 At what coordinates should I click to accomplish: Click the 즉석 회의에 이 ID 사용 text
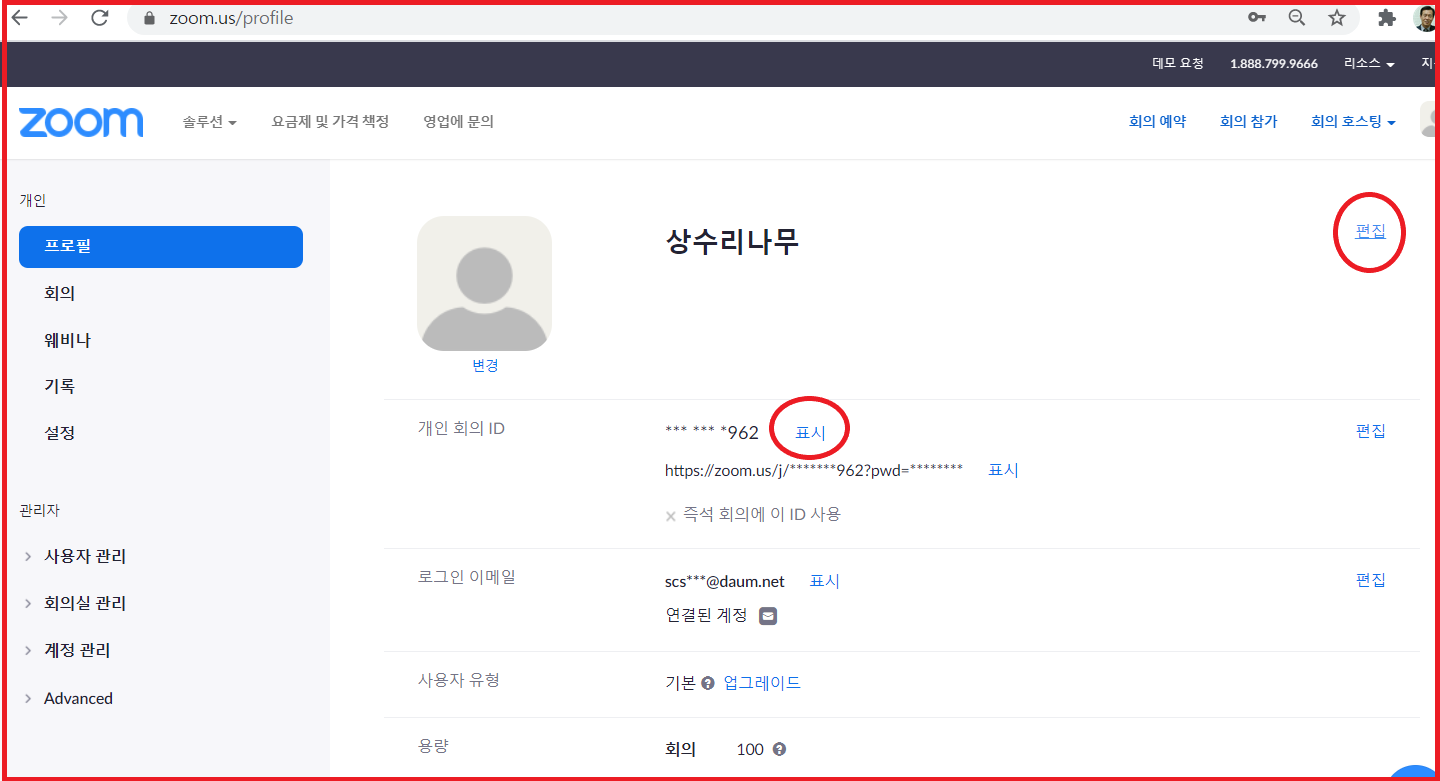point(762,515)
